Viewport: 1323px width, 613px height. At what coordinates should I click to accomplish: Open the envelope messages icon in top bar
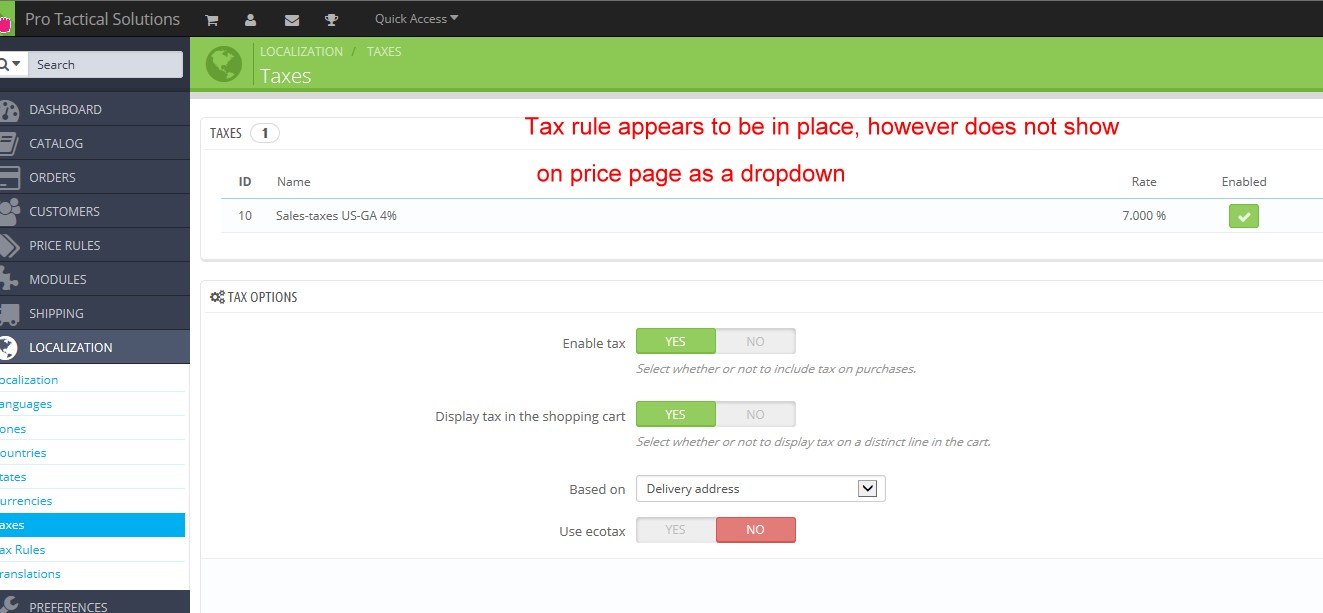292,20
